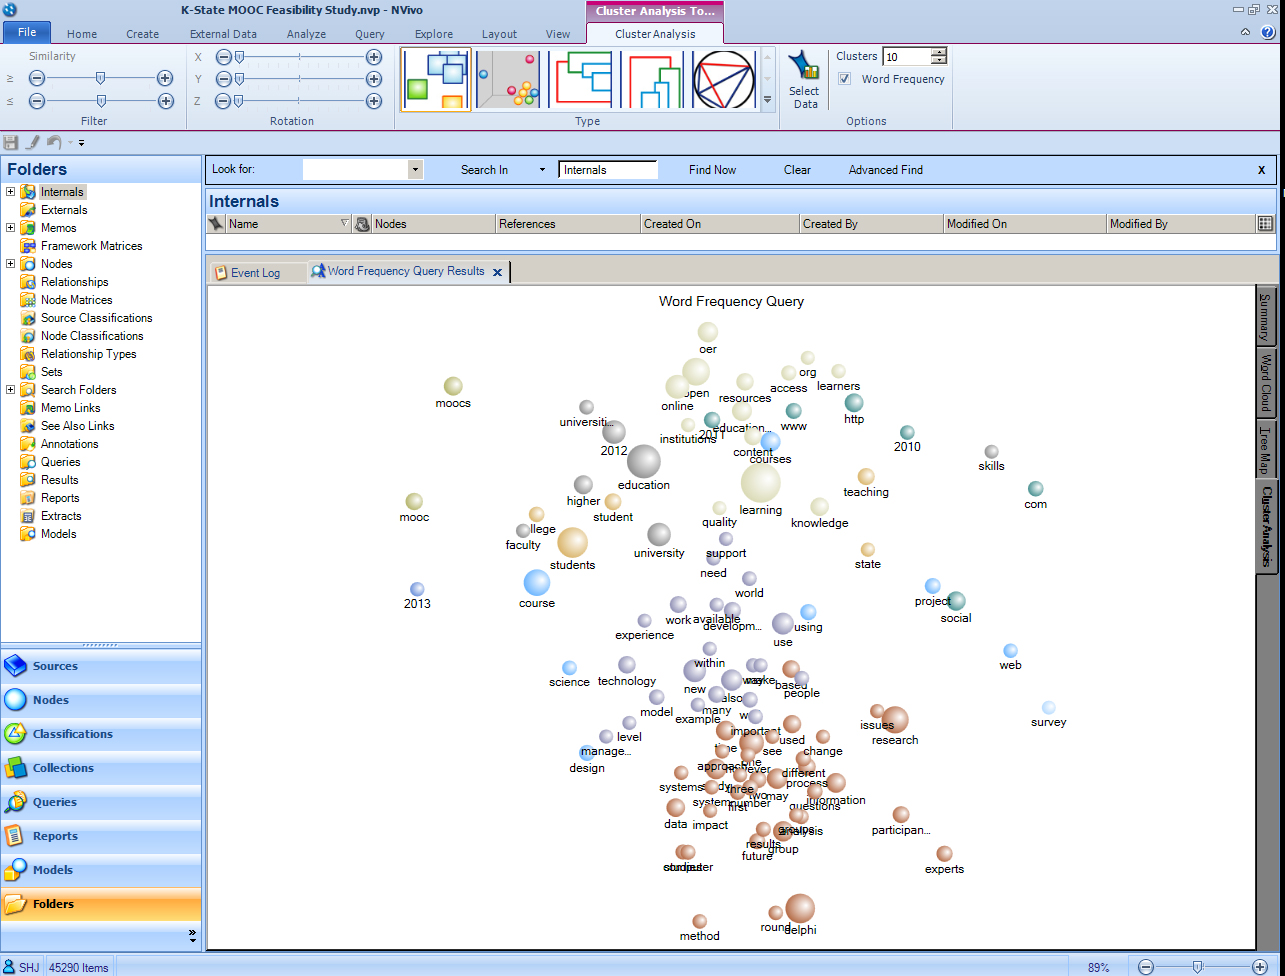
Task: Open the Sources navigation pane
Action: click(x=55, y=666)
